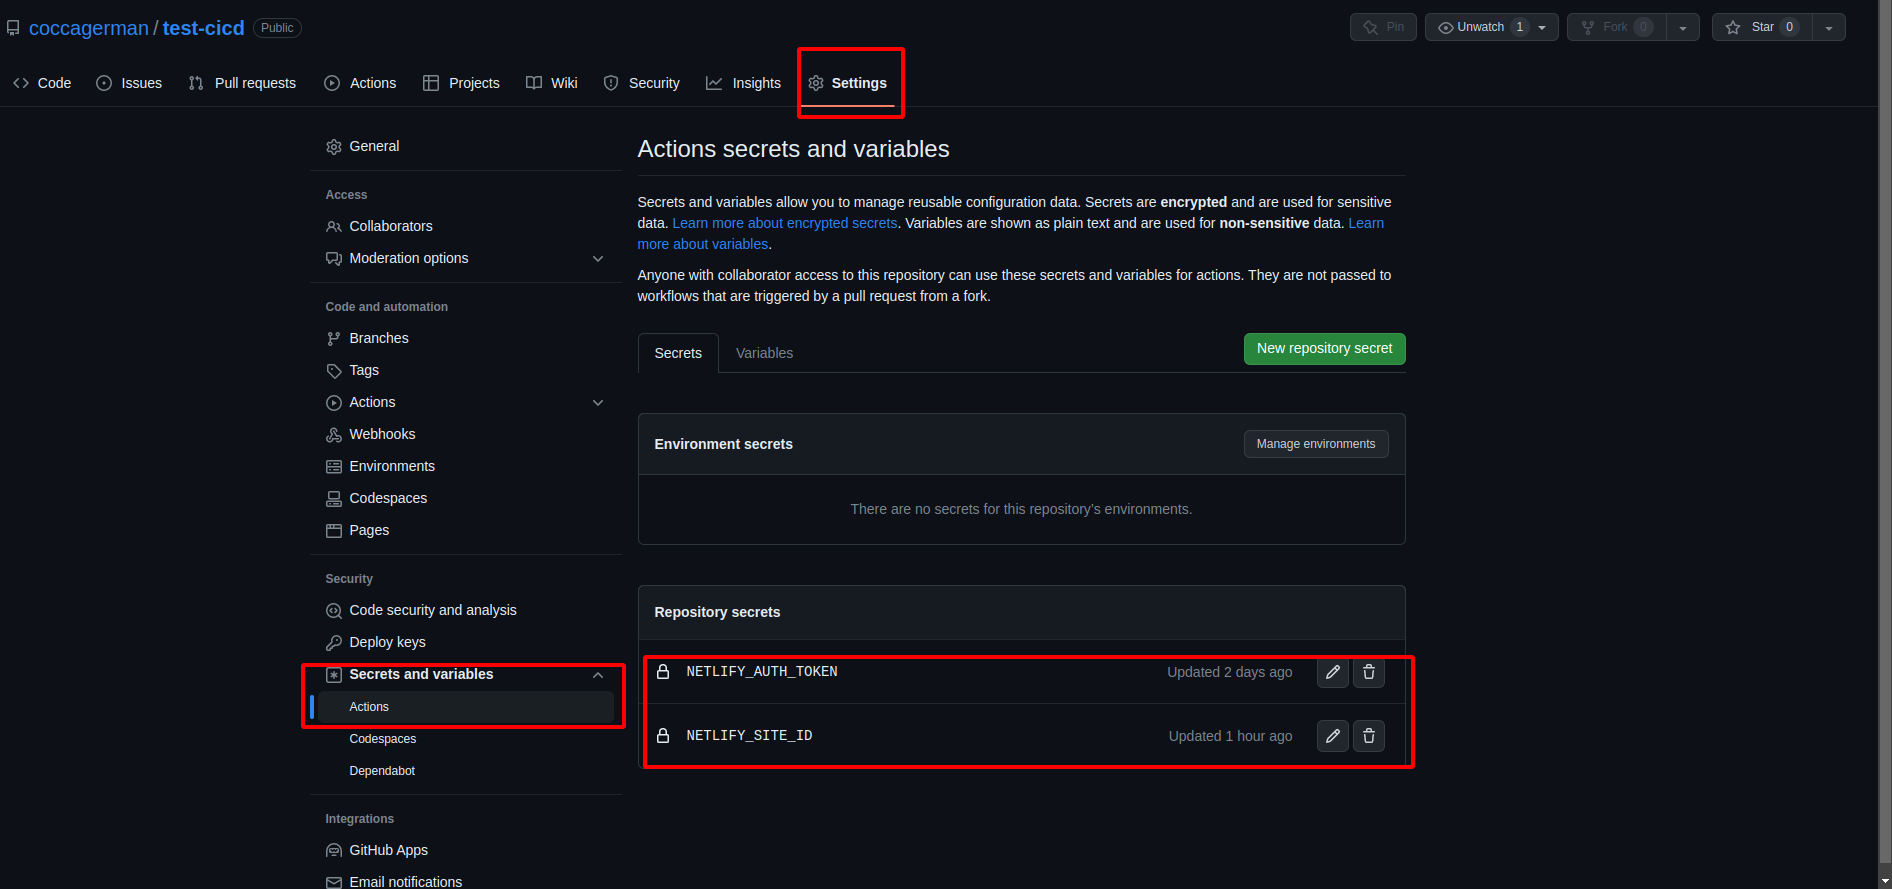Click the webhook icon beside Webhooks
The image size is (1892, 889).
pyautogui.click(x=334, y=435)
